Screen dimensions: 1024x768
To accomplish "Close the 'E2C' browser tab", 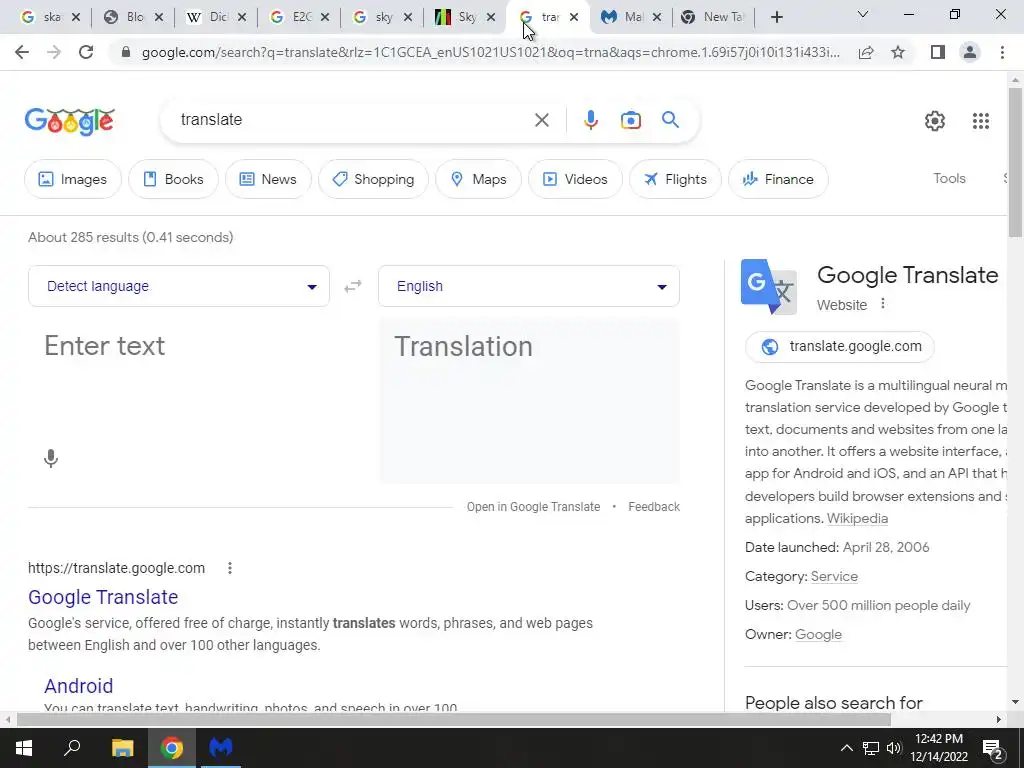I will (x=325, y=17).
